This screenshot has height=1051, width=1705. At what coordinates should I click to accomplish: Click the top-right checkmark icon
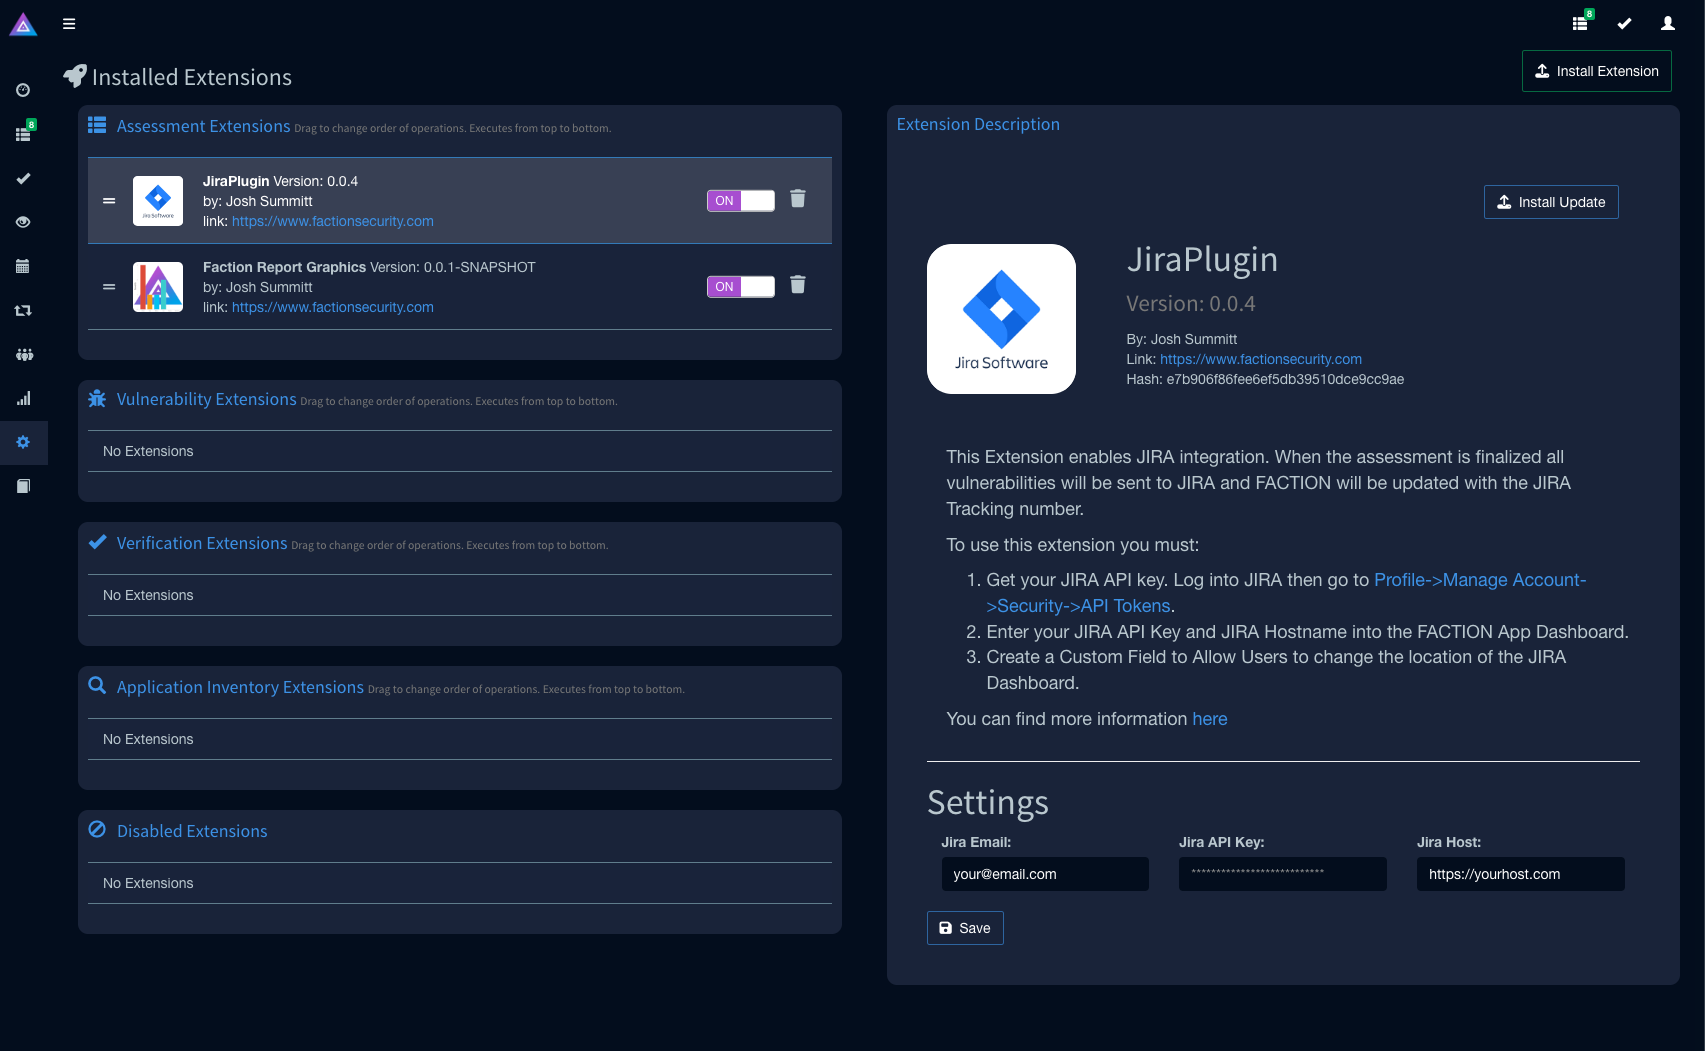[x=1624, y=24]
